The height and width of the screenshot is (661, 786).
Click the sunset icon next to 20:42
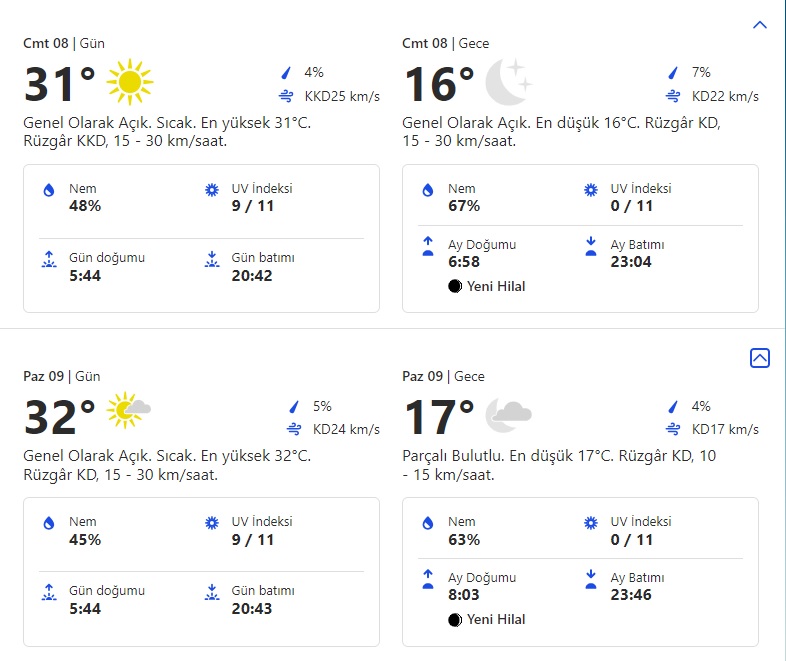[211, 260]
